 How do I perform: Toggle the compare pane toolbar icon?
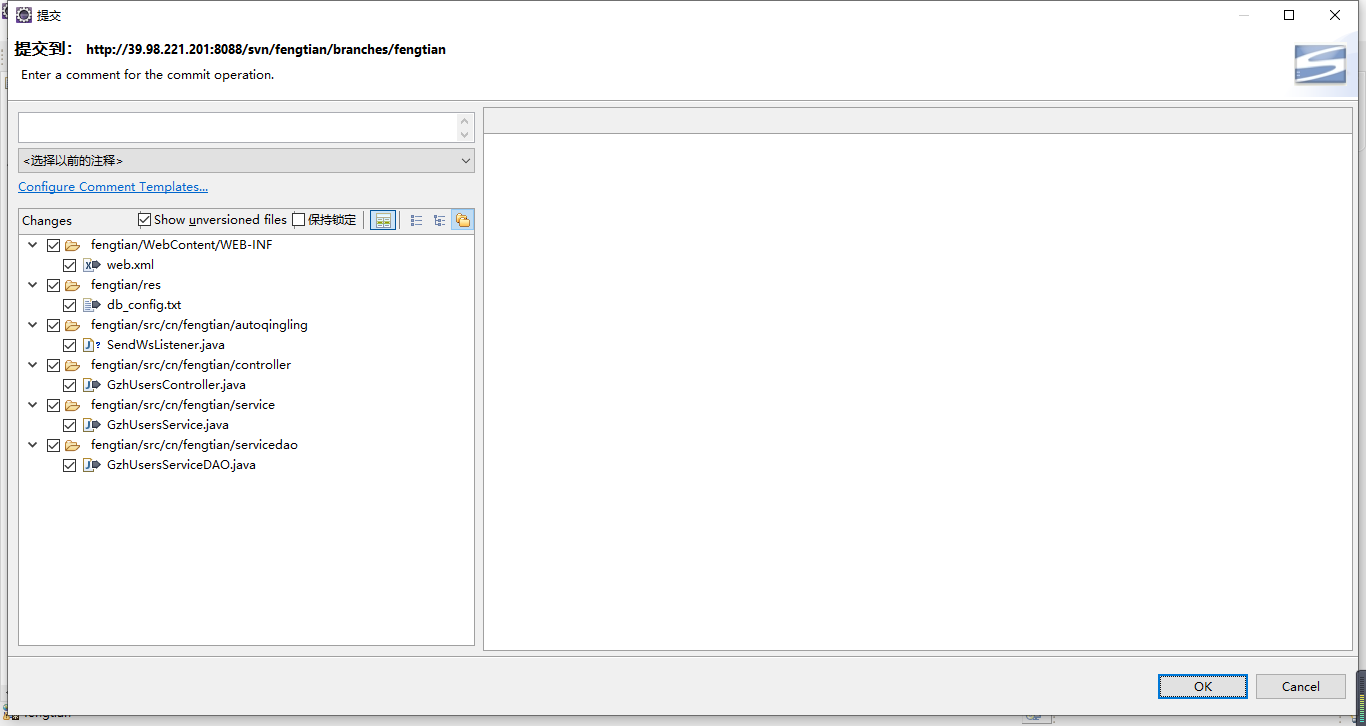point(383,220)
